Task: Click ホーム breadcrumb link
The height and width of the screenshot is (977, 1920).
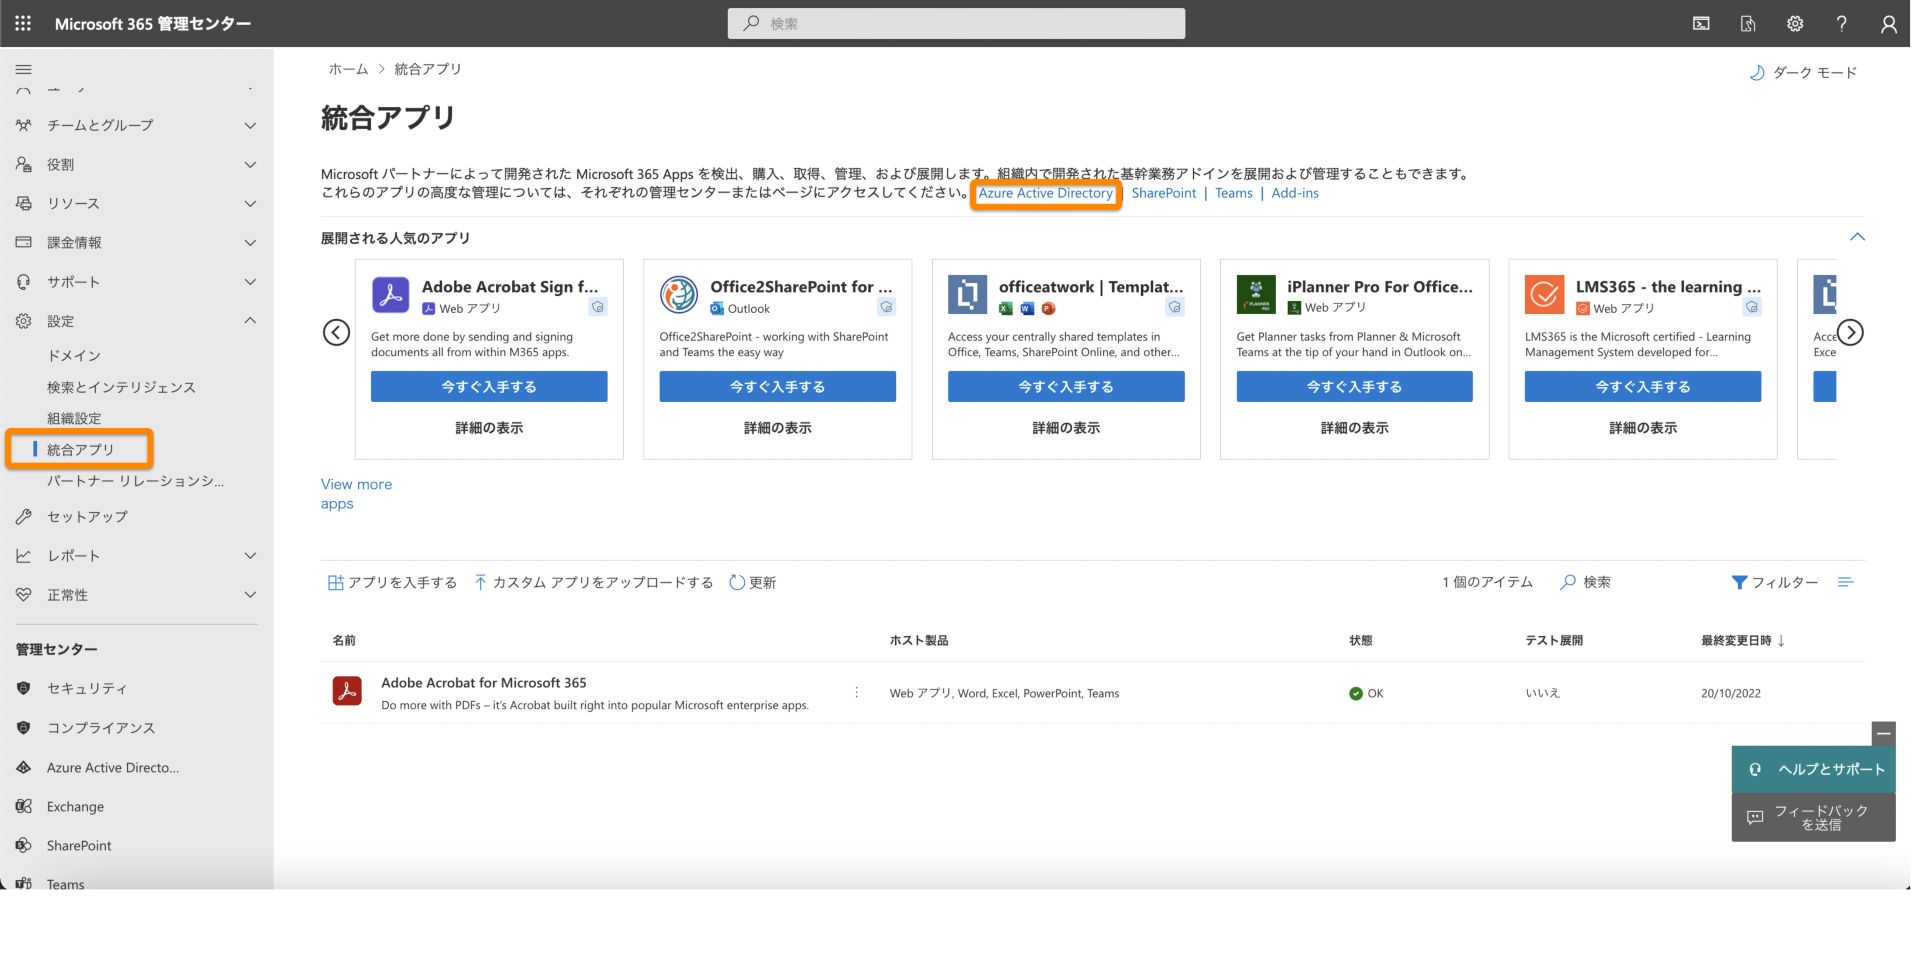Action: 348,69
